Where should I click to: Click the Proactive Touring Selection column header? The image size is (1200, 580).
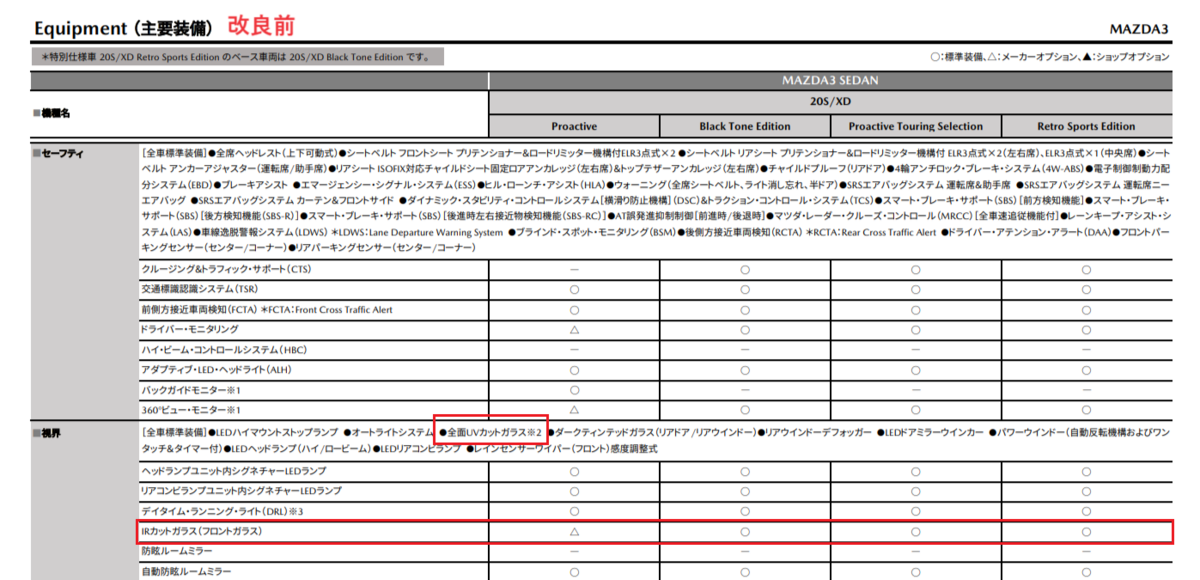(915, 126)
